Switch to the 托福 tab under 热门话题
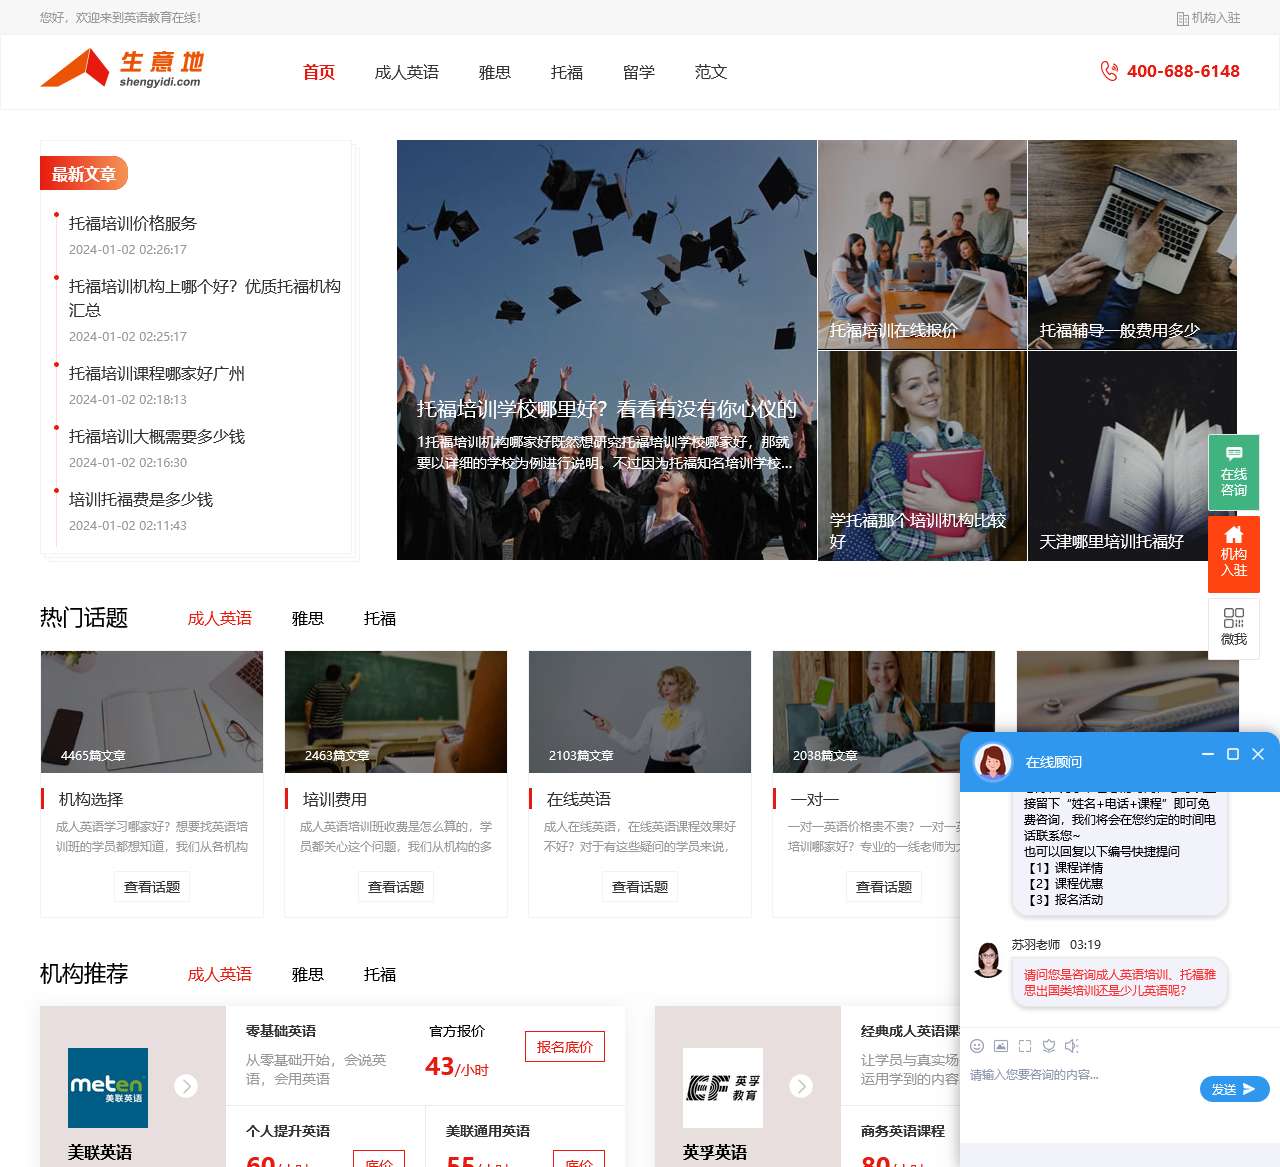1280x1167 pixels. pos(380,619)
